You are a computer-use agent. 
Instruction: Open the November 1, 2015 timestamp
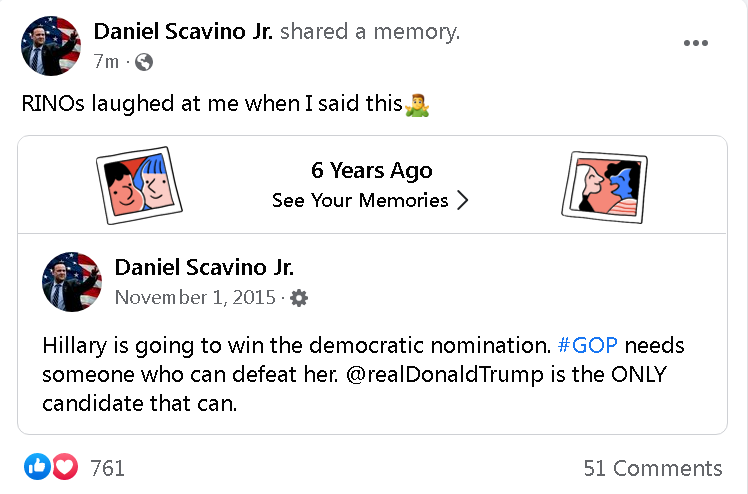195,298
